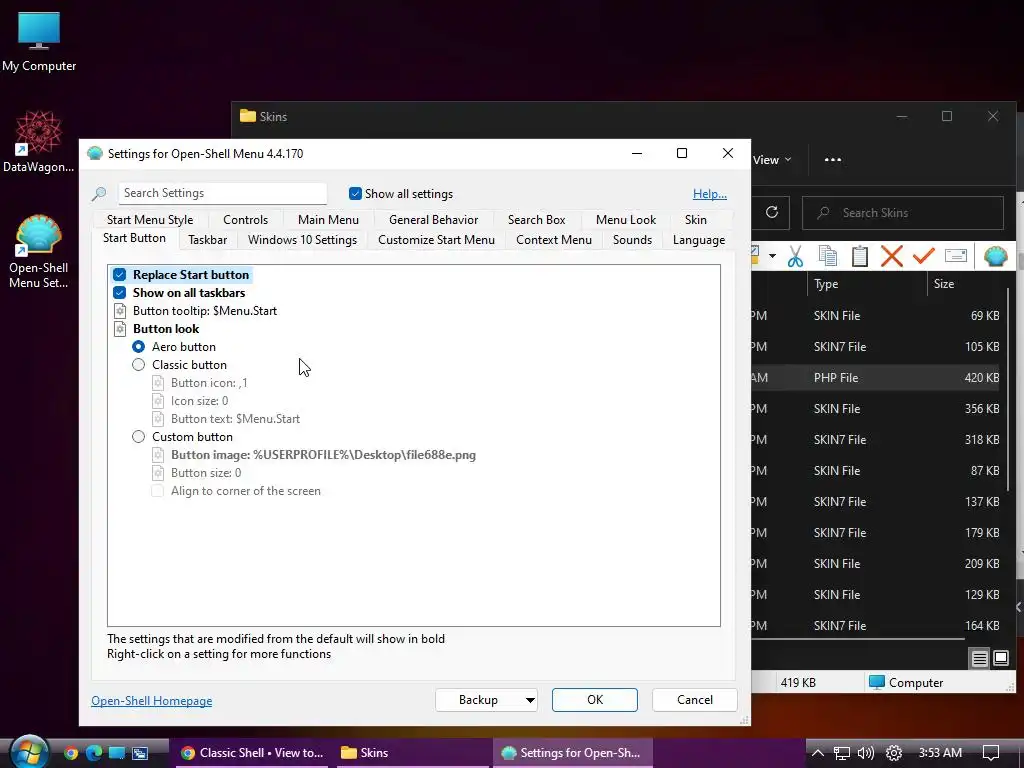The width and height of the screenshot is (1024, 768).
Task: Click the Paste clipboard icon in Skins toolbar
Action: pyautogui.click(x=859, y=256)
